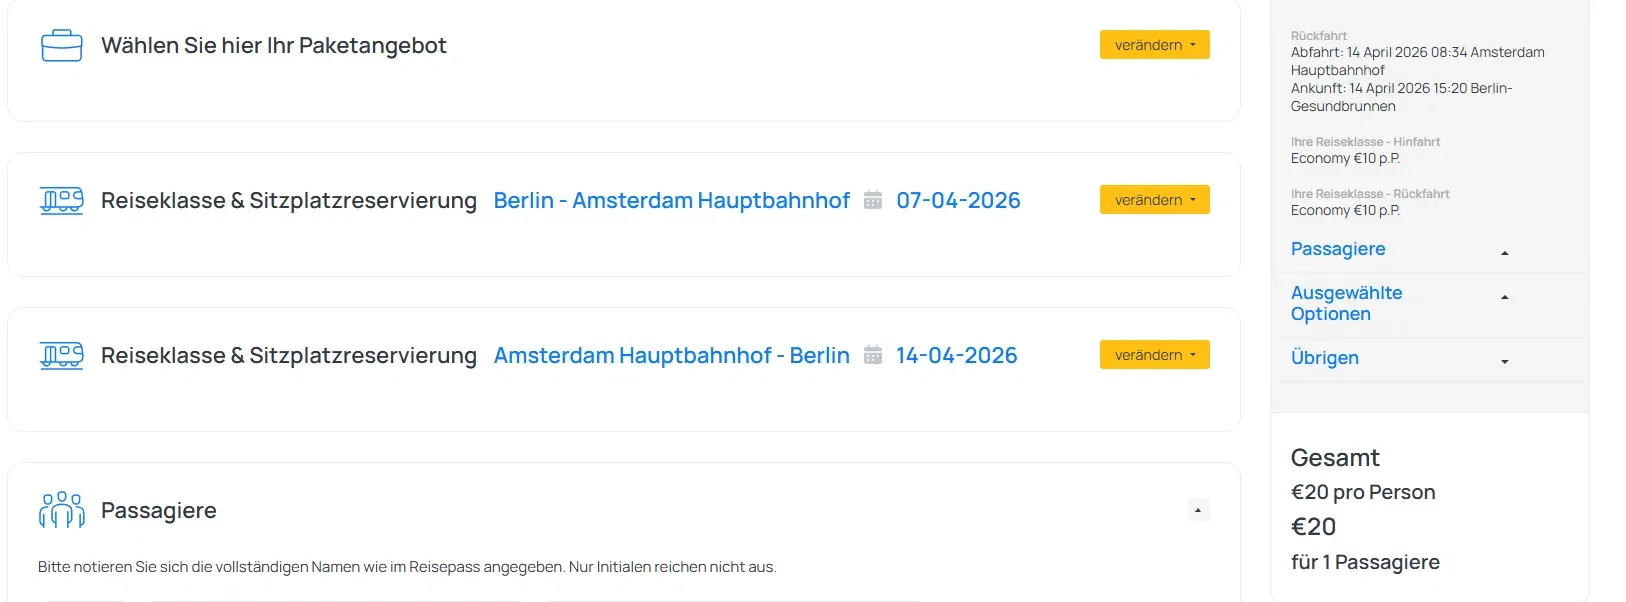
Task: Expand the Übrigen section in the sidebar
Action: tap(1504, 361)
